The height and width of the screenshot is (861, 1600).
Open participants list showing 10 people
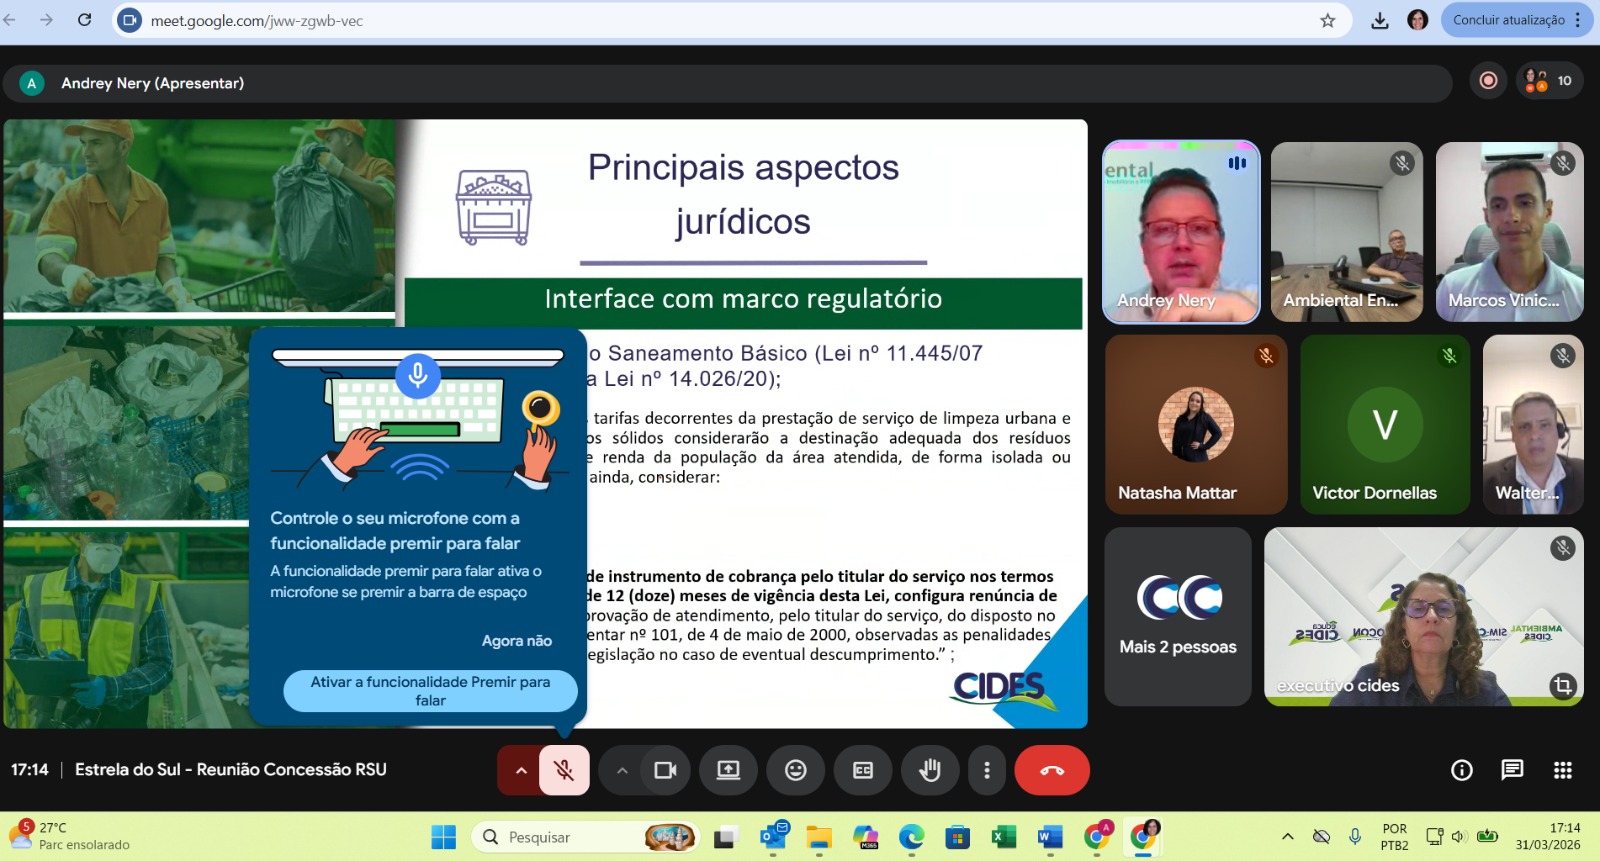[1550, 81]
